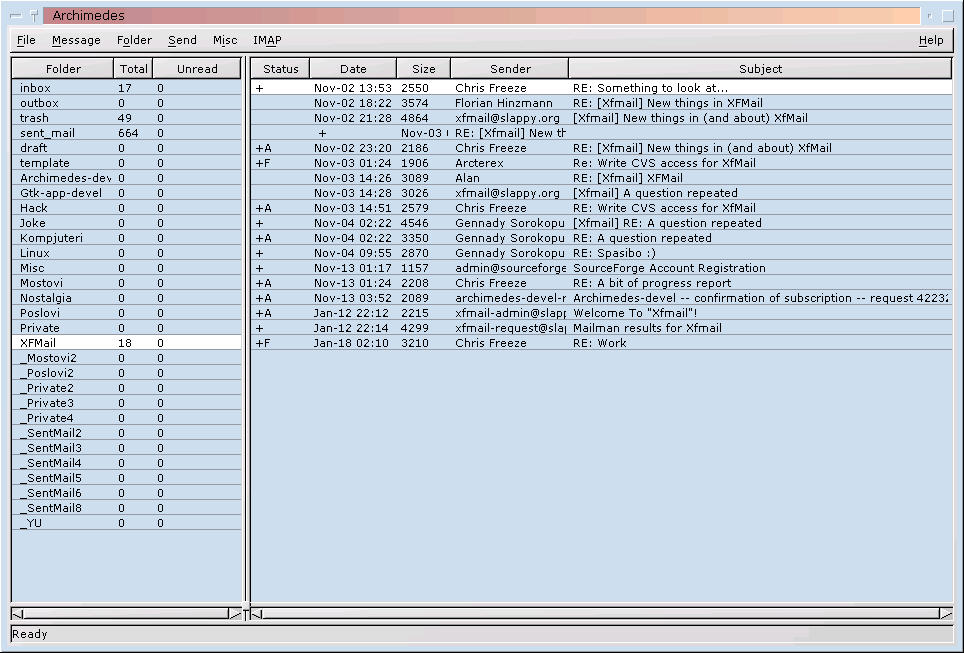
Task: Open the Help menu
Action: [x=930, y=40]
